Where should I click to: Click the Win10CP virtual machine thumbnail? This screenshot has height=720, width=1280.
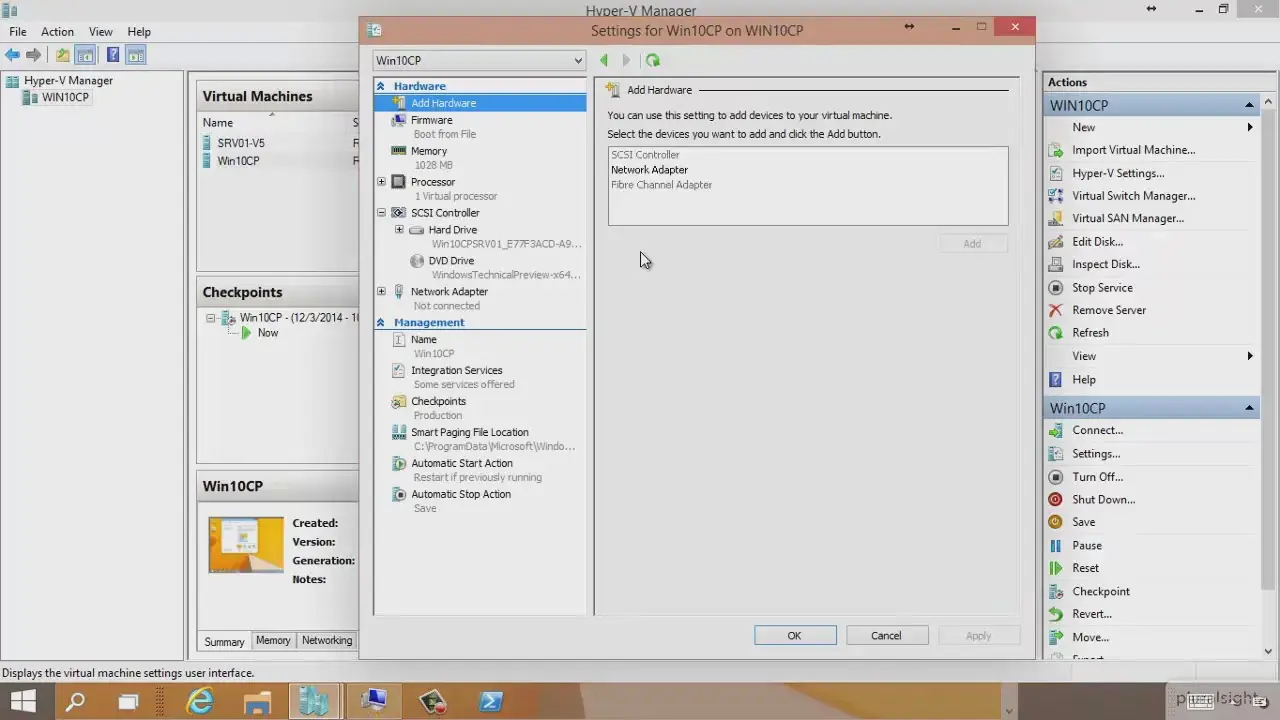pyautogui.click(x=246, y=545)
